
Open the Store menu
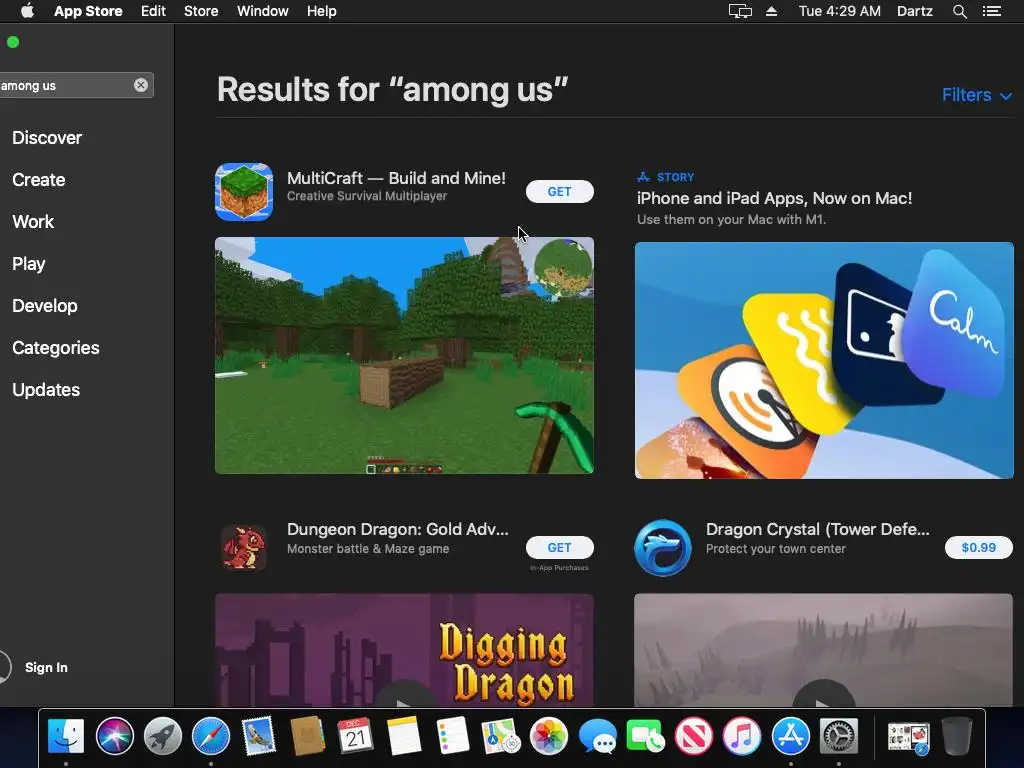201,11
